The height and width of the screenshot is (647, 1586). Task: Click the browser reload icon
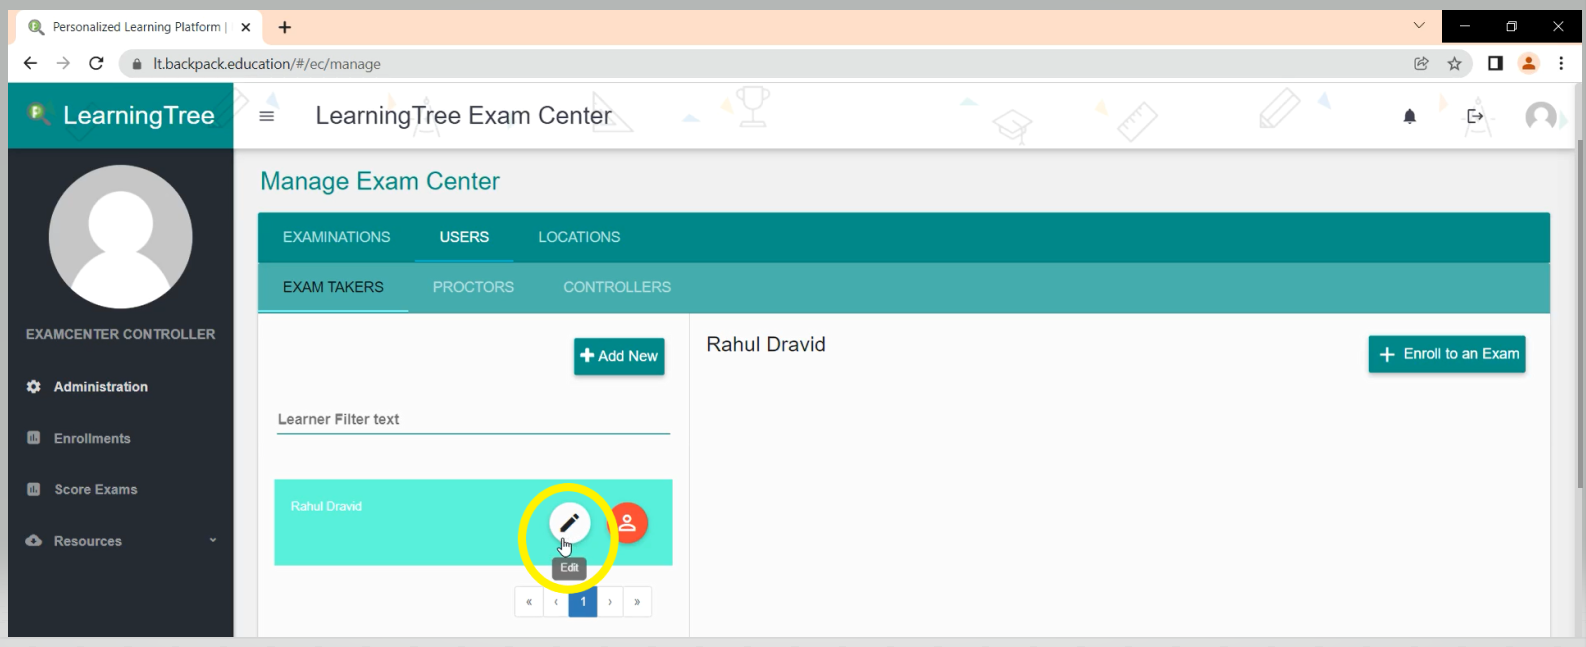tap(96, 64)
